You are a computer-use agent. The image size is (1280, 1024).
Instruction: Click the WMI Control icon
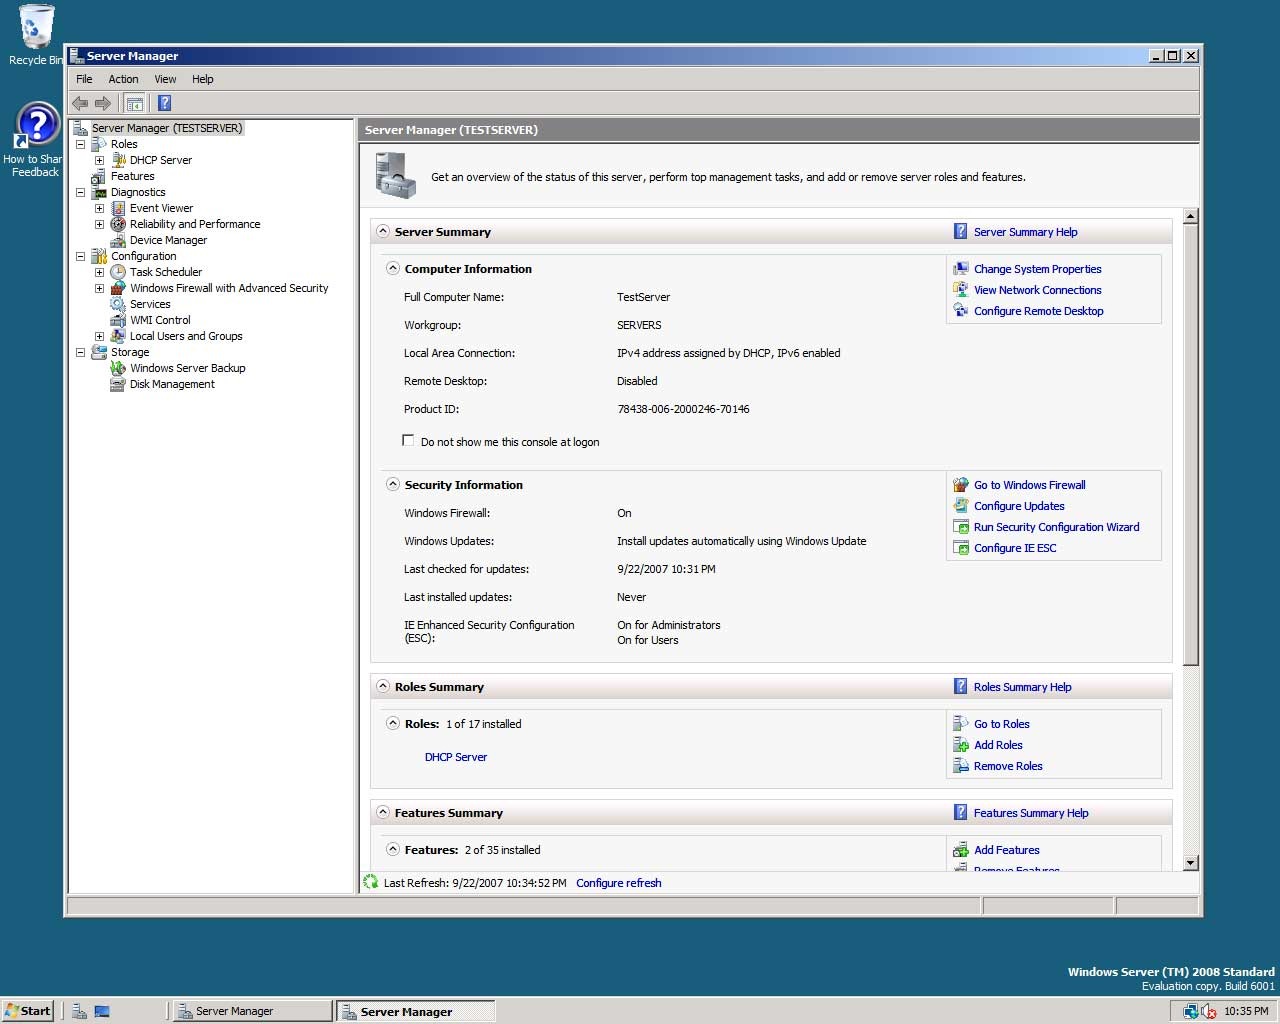[118, 320]
